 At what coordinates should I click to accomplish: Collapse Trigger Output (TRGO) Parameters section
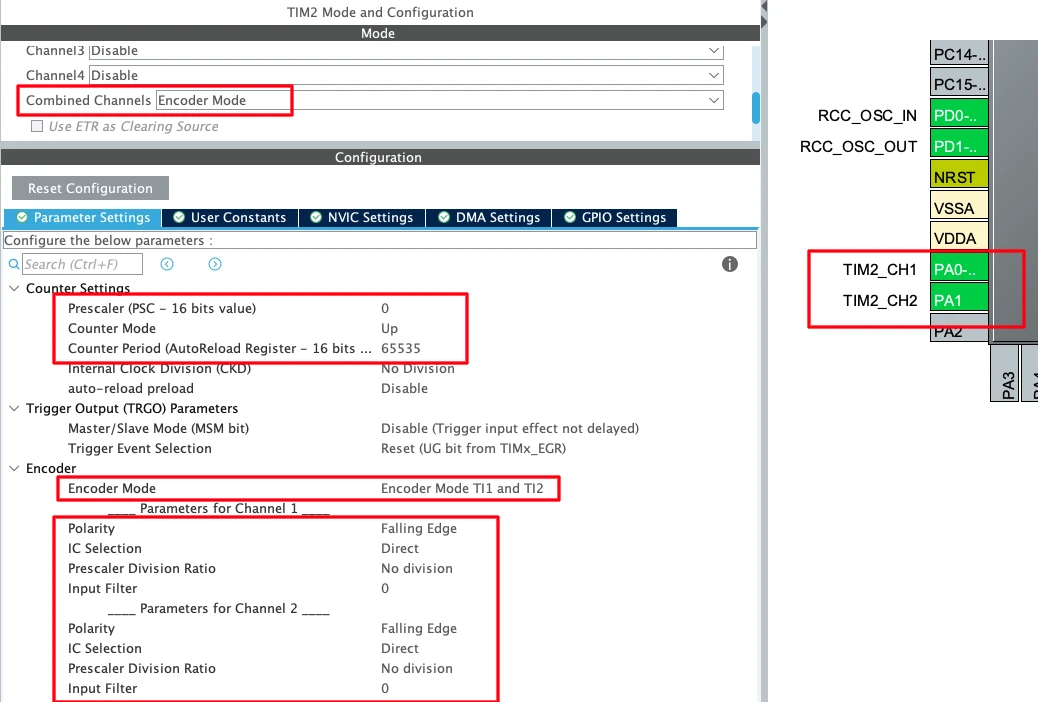pyautogui.click(x=14, y=408)
